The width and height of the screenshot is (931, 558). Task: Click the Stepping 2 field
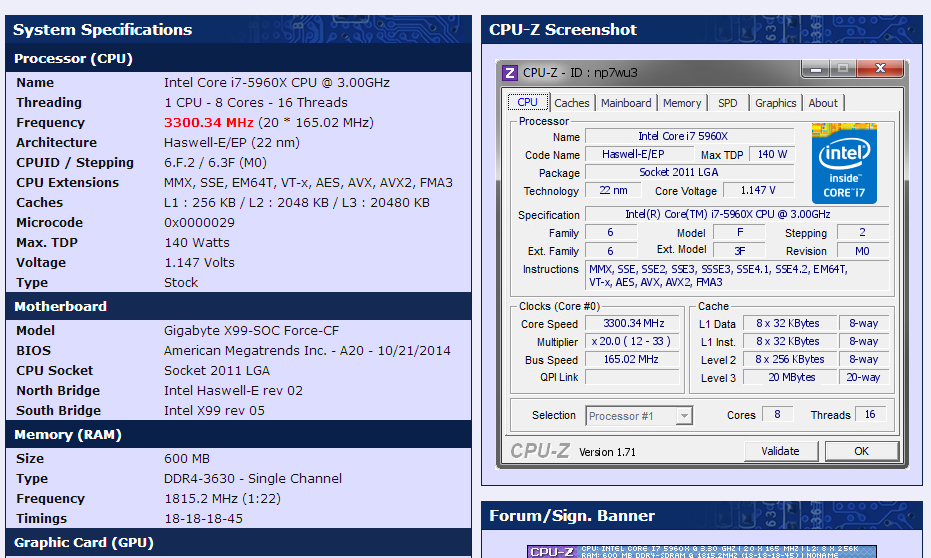(863, 233)
